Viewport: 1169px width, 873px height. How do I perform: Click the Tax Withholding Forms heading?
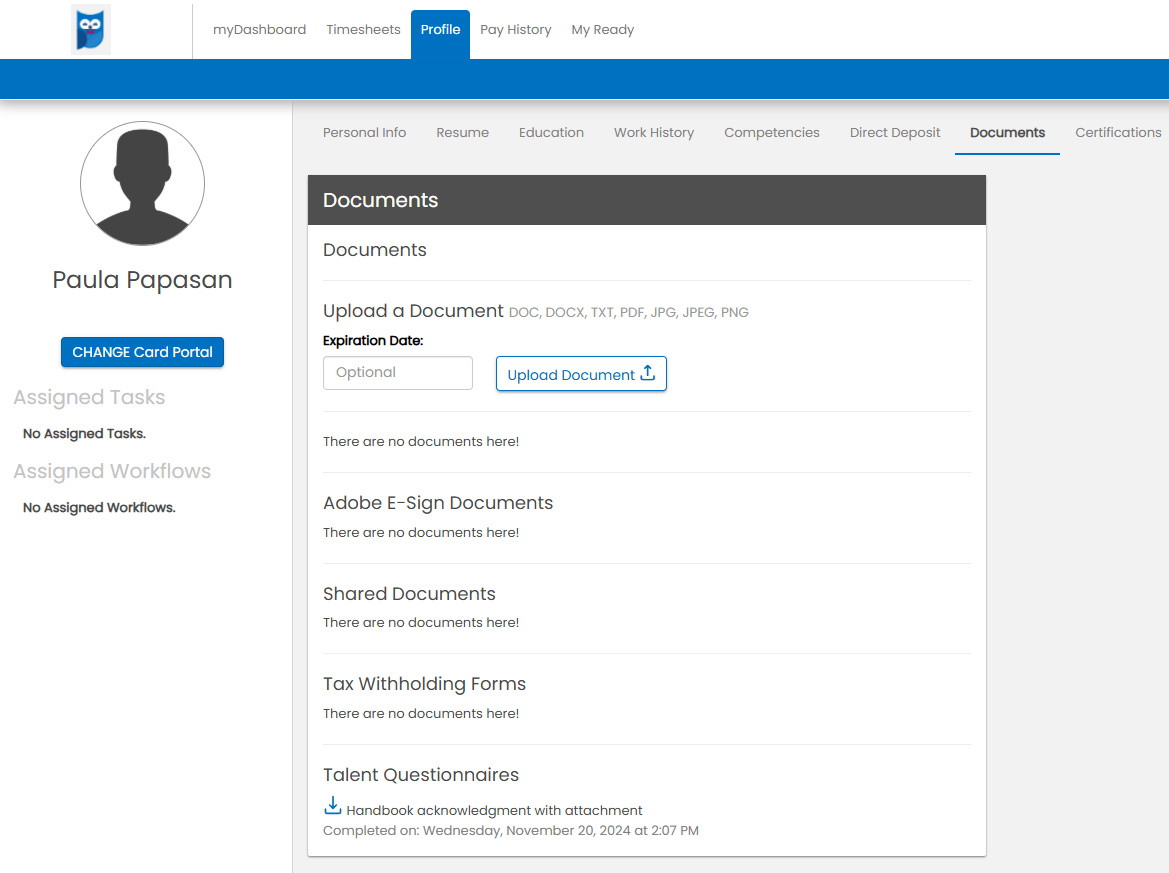coord(425,684)
